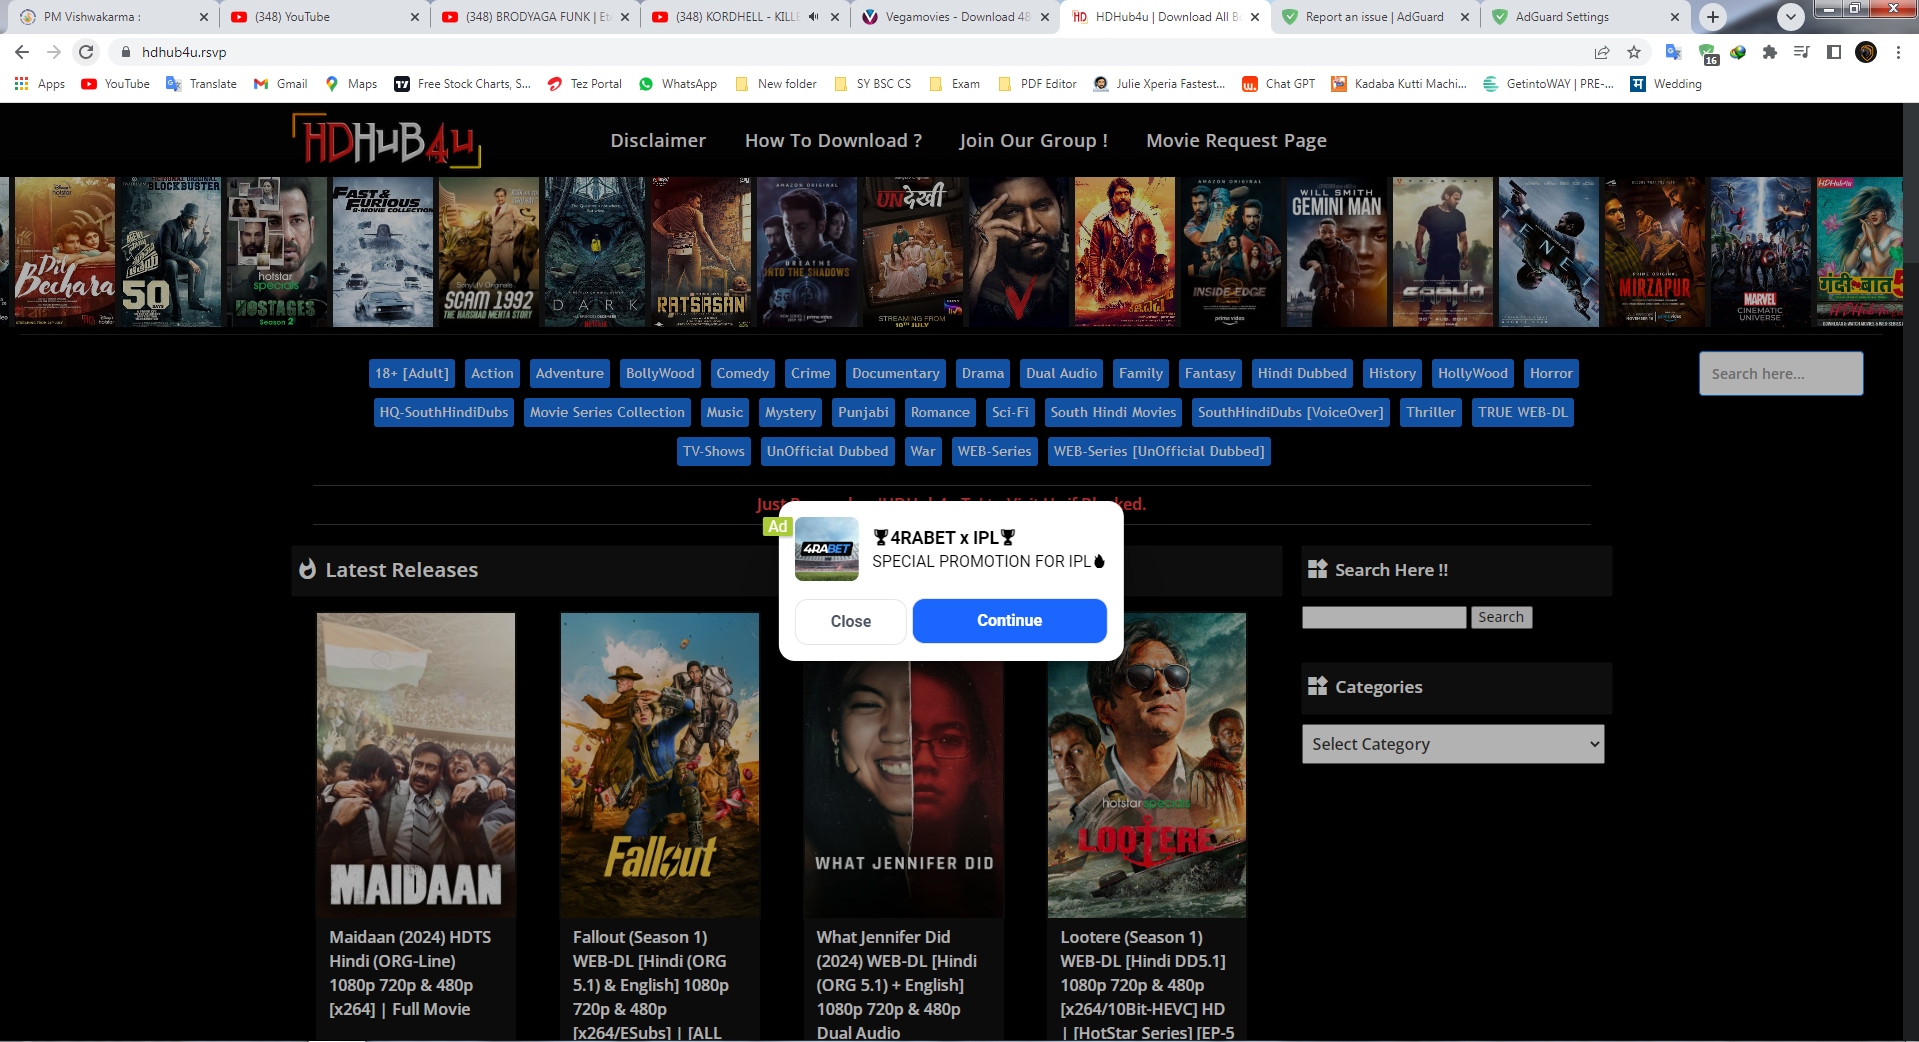Open a new browser tab

coord(1713,17)
